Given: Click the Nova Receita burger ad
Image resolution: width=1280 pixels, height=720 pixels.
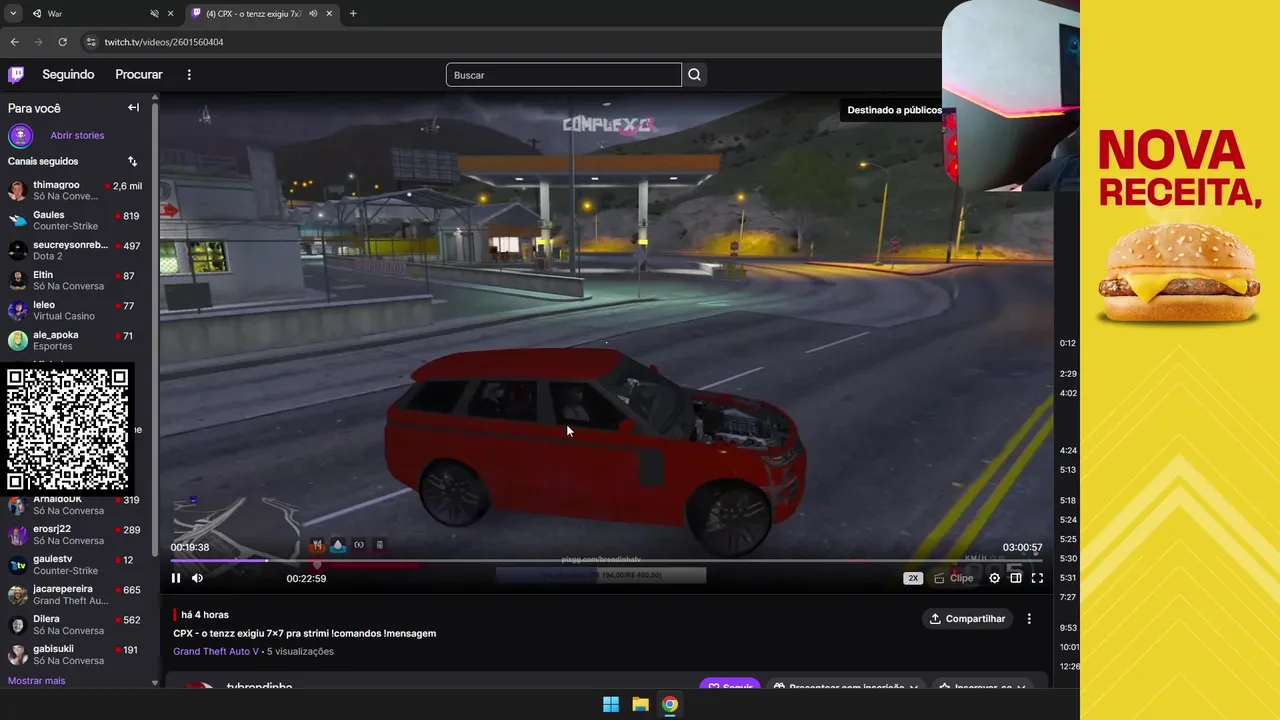Looking at the screenshot, I should 1180,360.
